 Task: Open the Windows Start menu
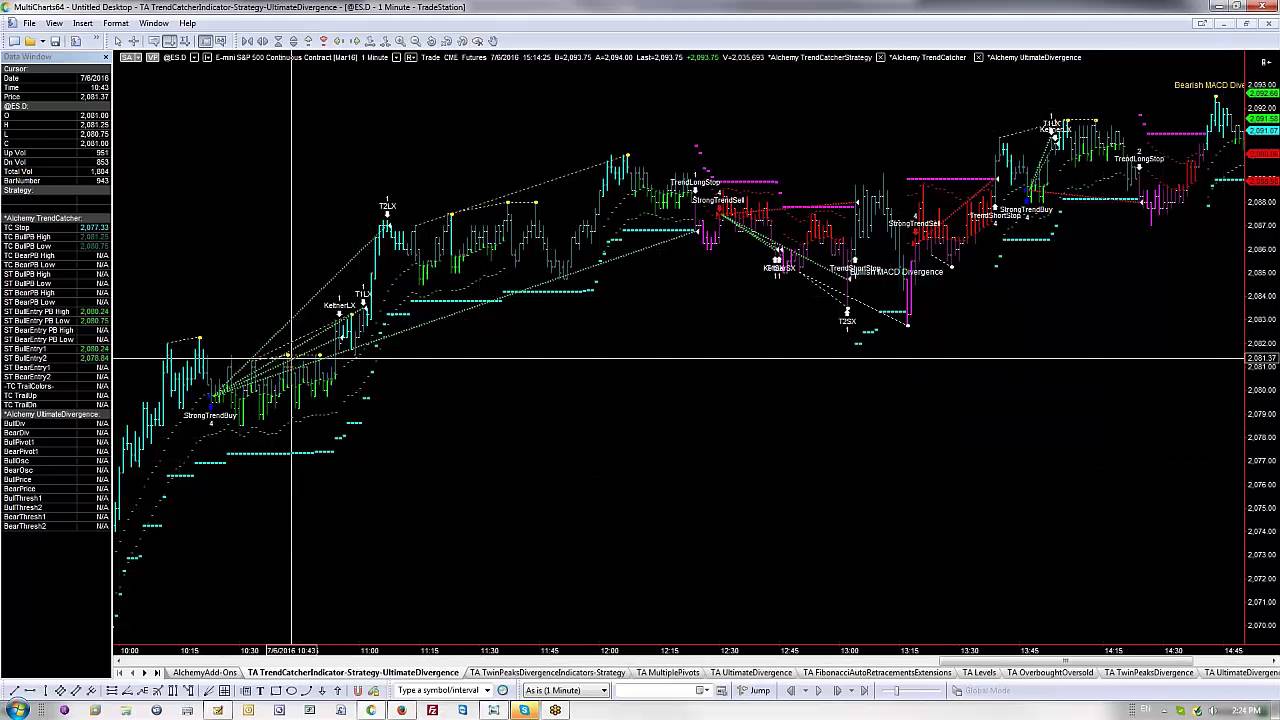point(19,709)
